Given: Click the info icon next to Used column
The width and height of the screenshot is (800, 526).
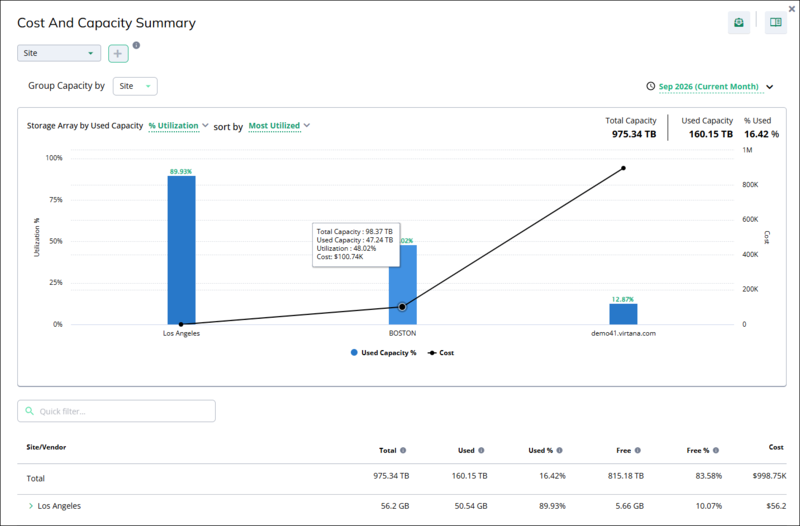Looking at the screenshot, I should coord(481,450).
